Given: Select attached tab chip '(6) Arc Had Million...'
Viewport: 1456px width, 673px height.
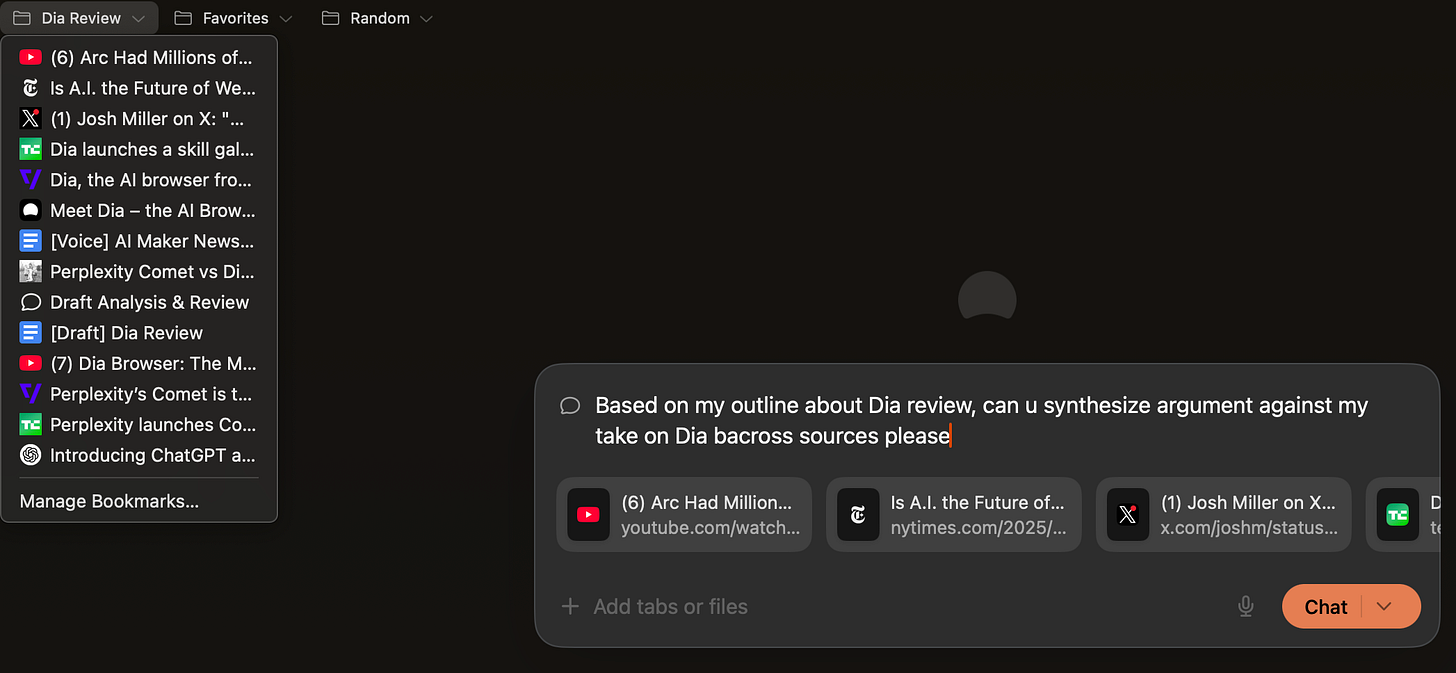Looking at the screenshot, I should (x=684, y=514).
